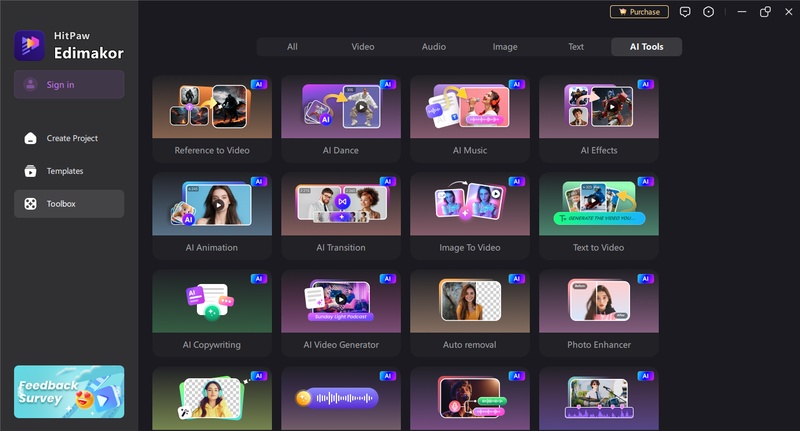Select the AI Tools tab
The height and width of the screenshot is (431, 800).
pyautogui.click(x=646, y=46)
